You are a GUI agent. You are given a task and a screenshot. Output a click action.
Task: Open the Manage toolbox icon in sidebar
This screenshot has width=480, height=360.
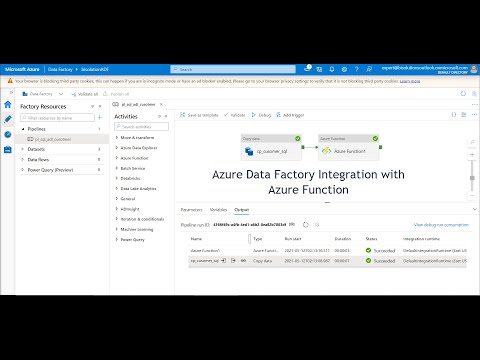8,149
